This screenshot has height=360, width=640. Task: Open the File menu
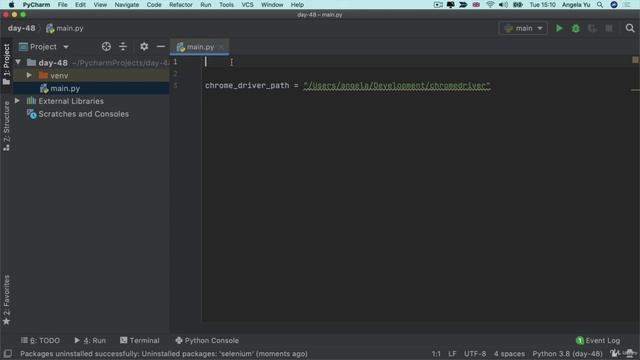pyautogui.click(x=62, y=4)
